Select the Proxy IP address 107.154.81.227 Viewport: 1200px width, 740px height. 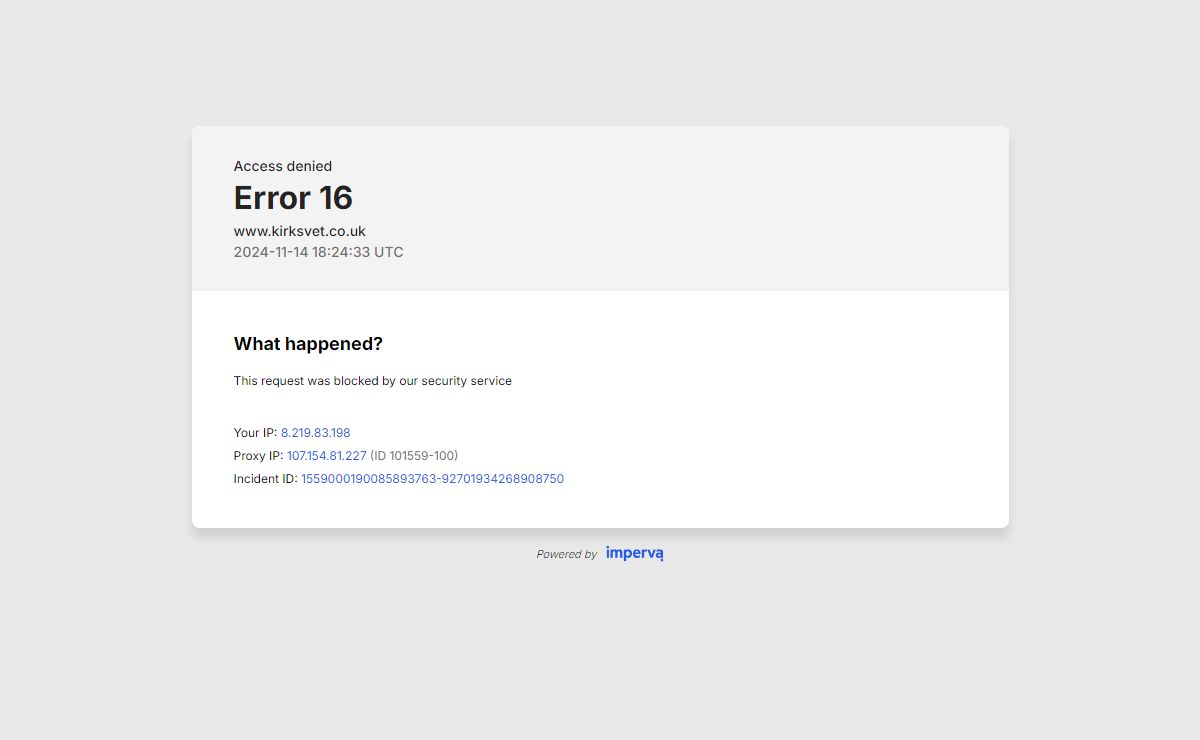tap(326, 456)
